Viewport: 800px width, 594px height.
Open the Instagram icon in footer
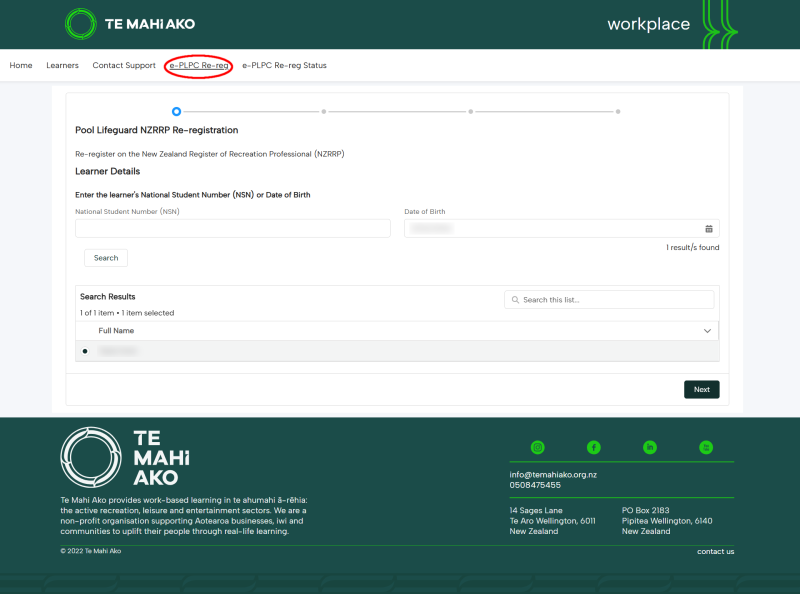click(x=537, y=448)
